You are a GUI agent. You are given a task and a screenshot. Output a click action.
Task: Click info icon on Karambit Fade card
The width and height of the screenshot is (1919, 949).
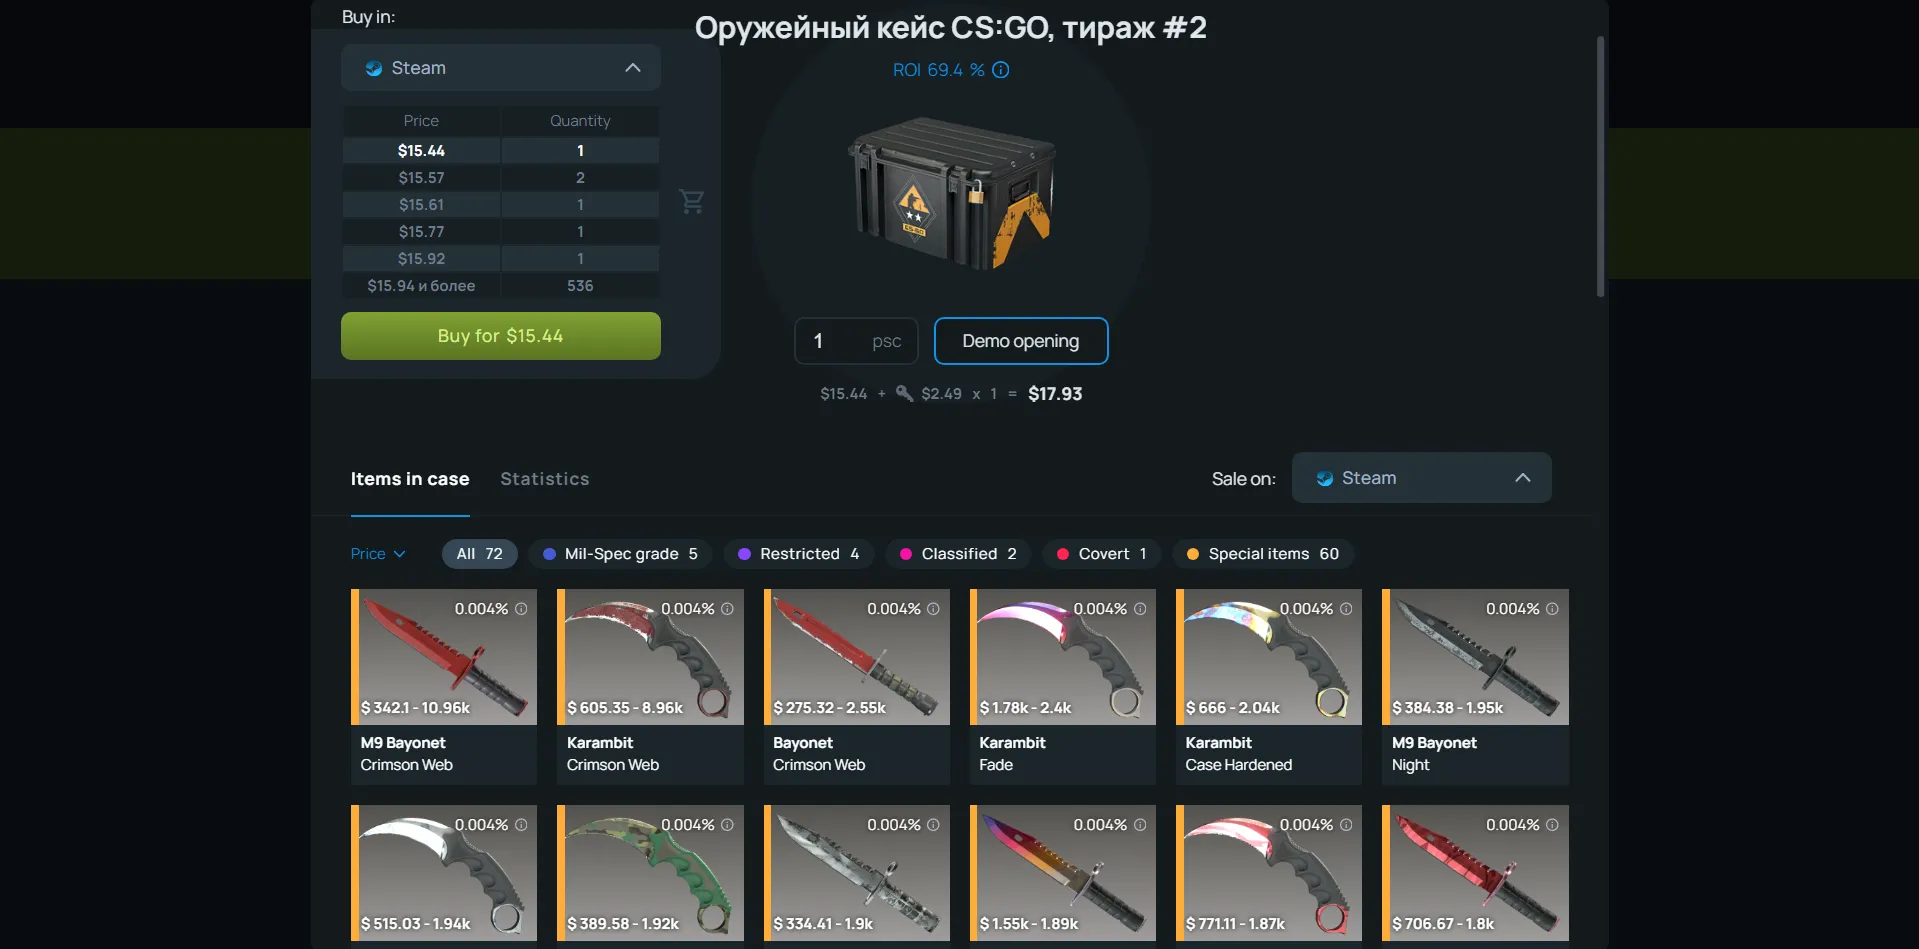click(x=1140, y=609)
